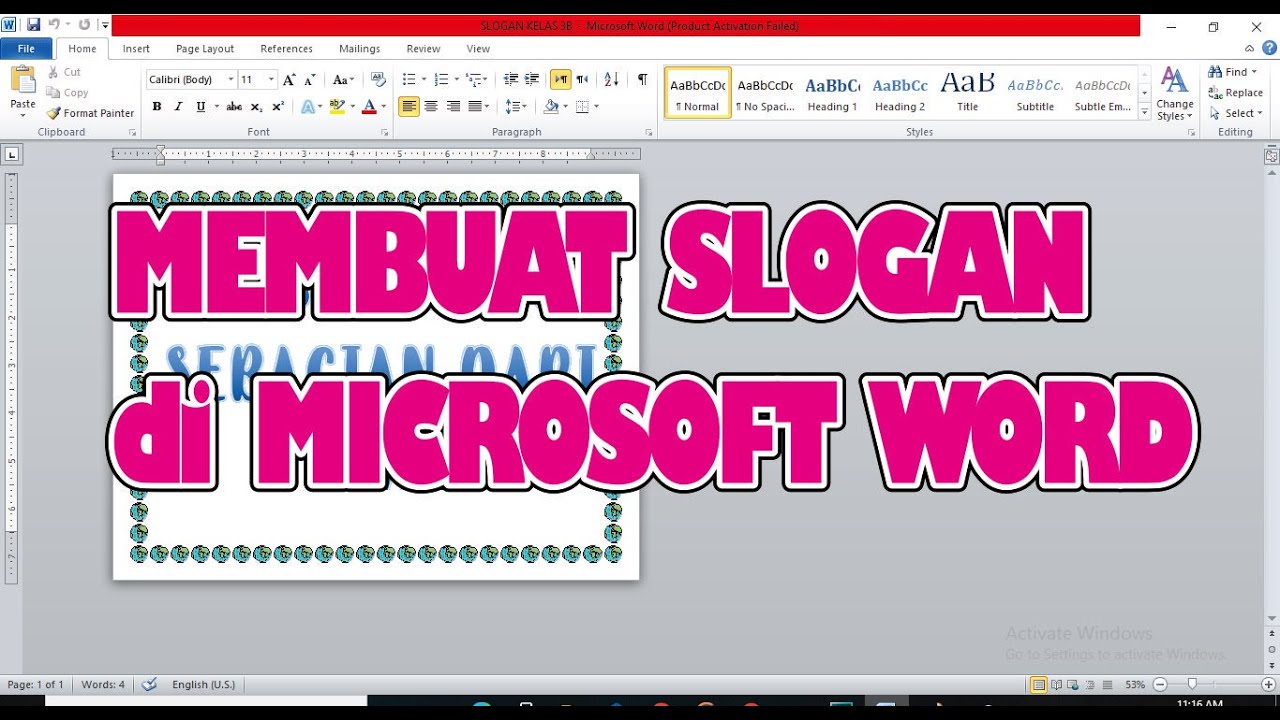The image size is (1280, 720).
Task: Toggle Italic formatting
Action: pos(178,106)
